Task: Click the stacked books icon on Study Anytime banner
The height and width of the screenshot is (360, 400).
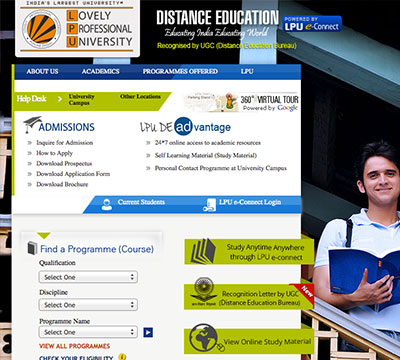Action: [203, 251]
